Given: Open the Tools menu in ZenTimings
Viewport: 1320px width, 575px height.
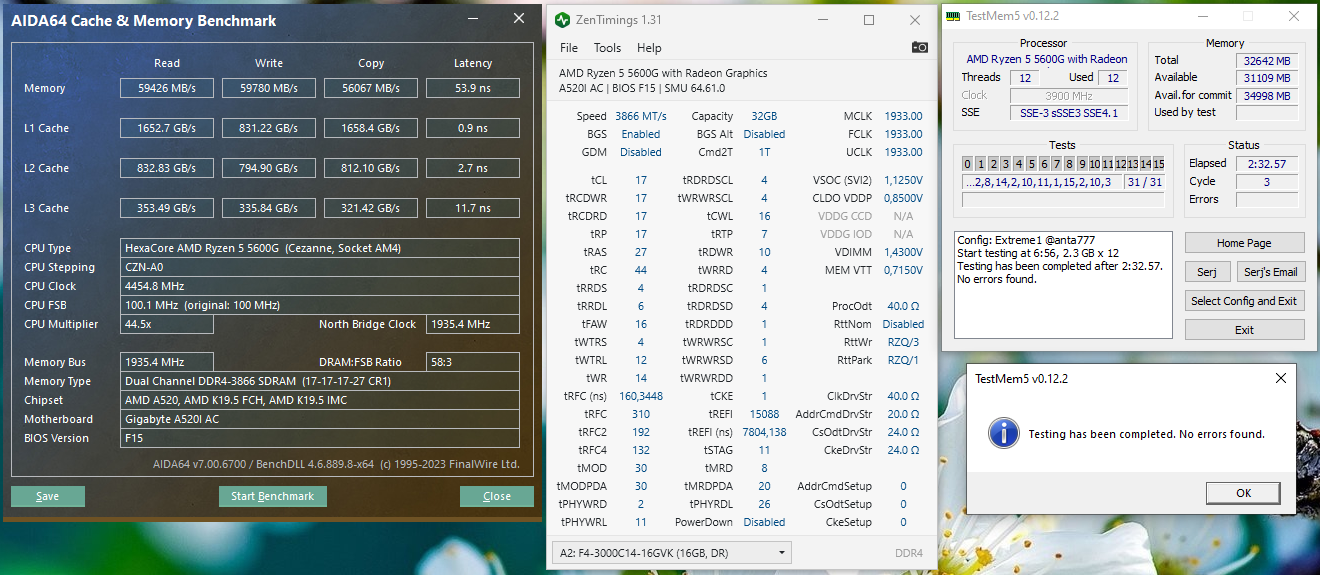Looking at the screenshot, I should [607, 48].
